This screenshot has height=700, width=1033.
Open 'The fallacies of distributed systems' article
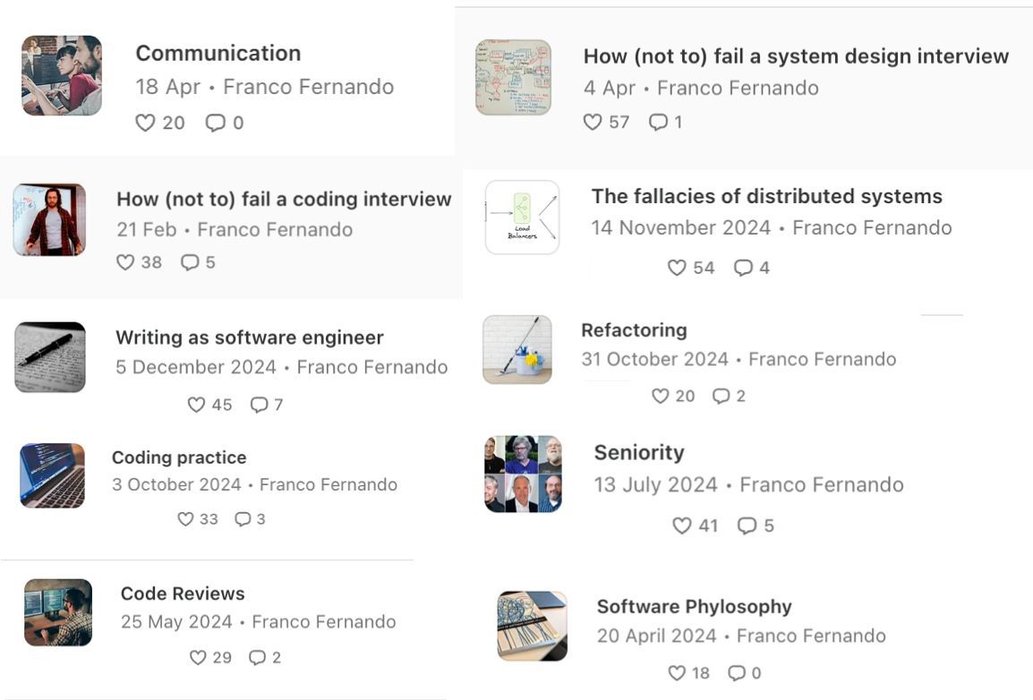(766, 196)
